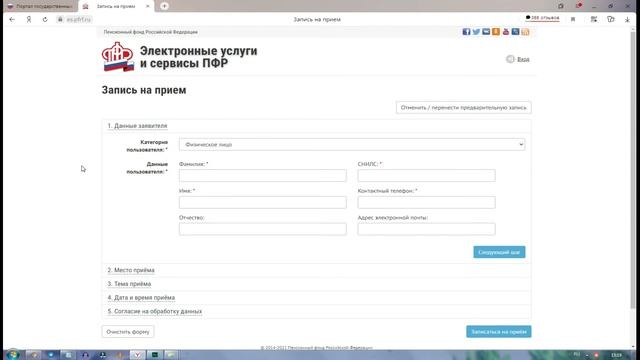
Task: Focus the 'СНИЛС' input field
Action: [x=427, y=176]
